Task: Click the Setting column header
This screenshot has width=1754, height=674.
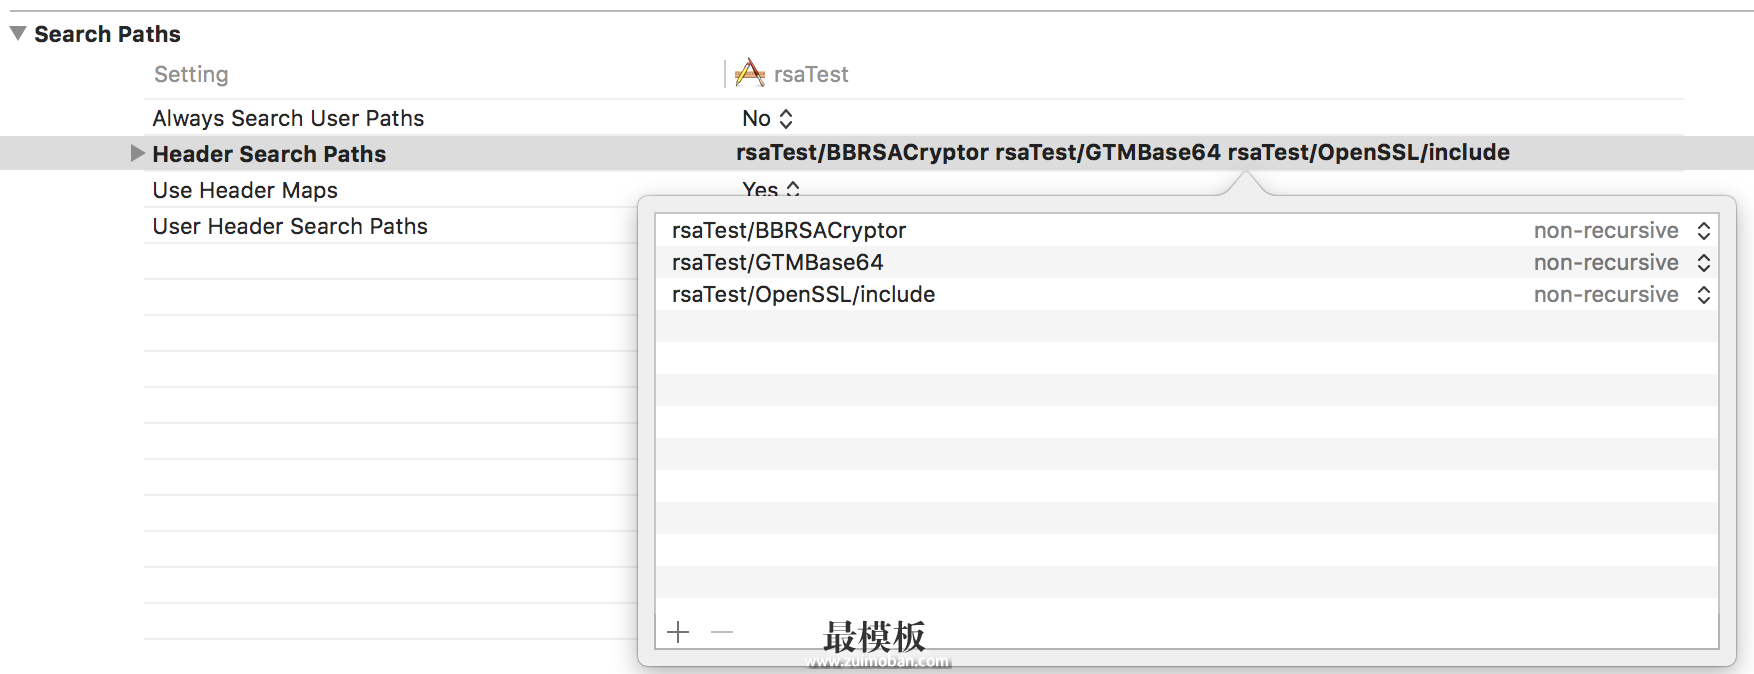Action: point(191,75)
